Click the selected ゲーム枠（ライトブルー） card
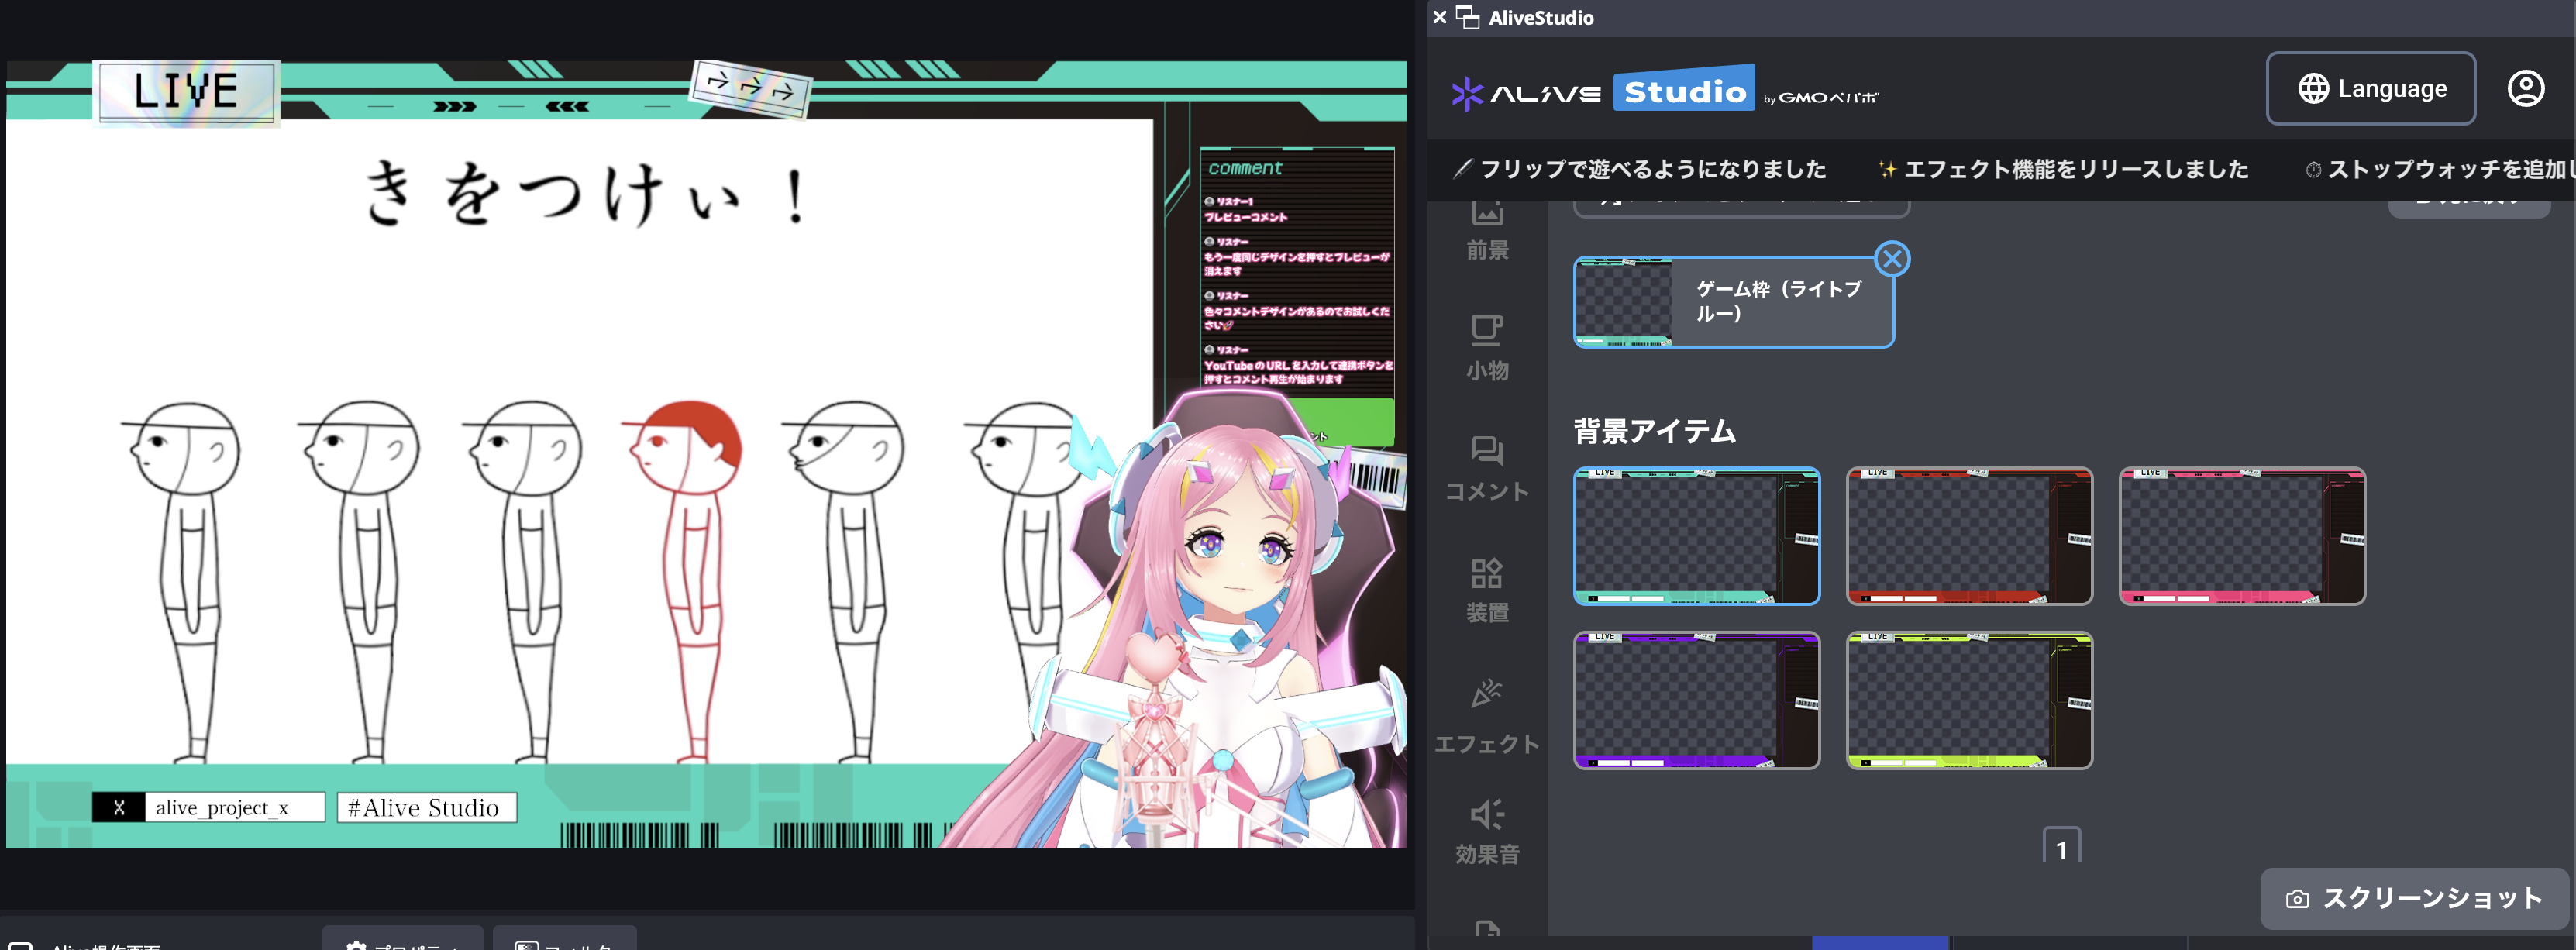 1733,301
